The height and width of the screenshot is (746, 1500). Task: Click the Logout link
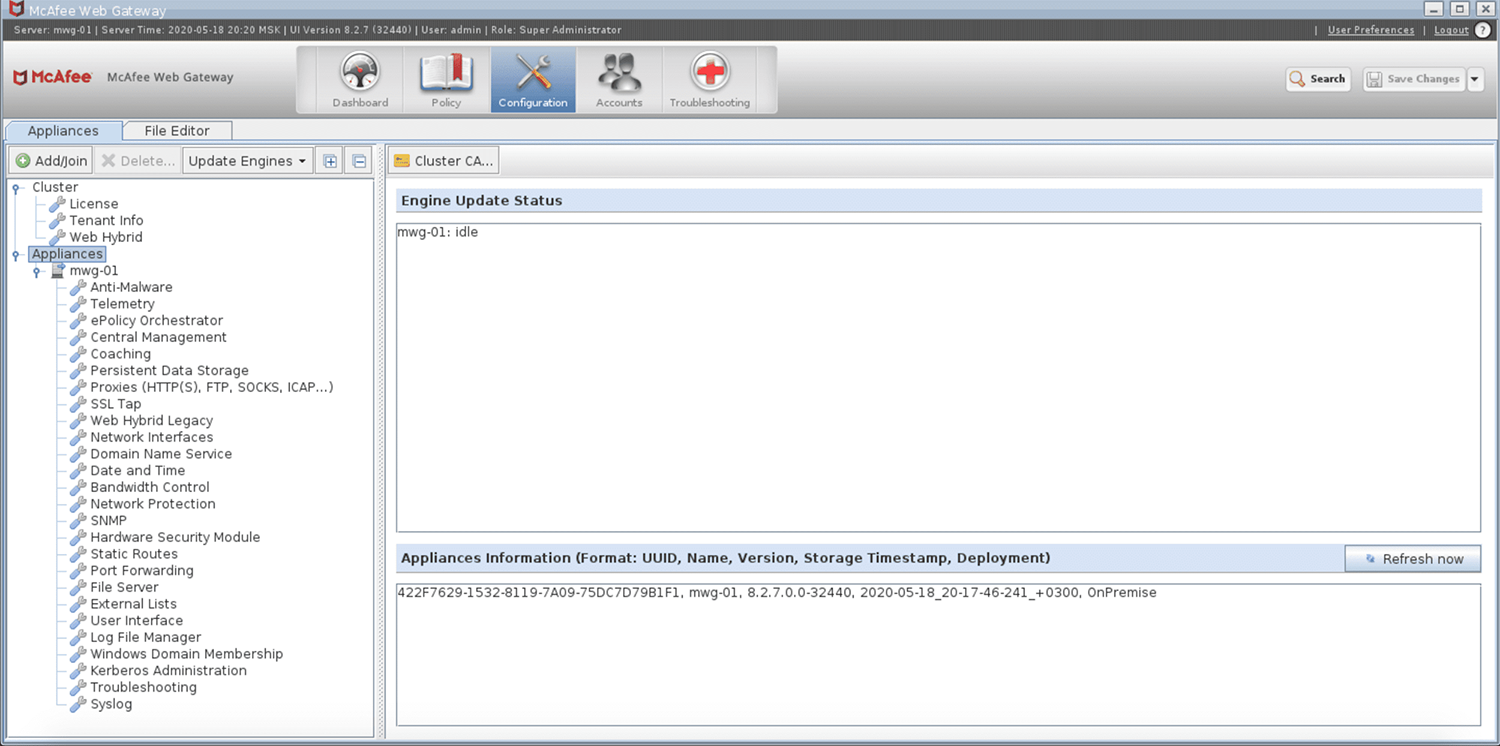(1451, 30)
